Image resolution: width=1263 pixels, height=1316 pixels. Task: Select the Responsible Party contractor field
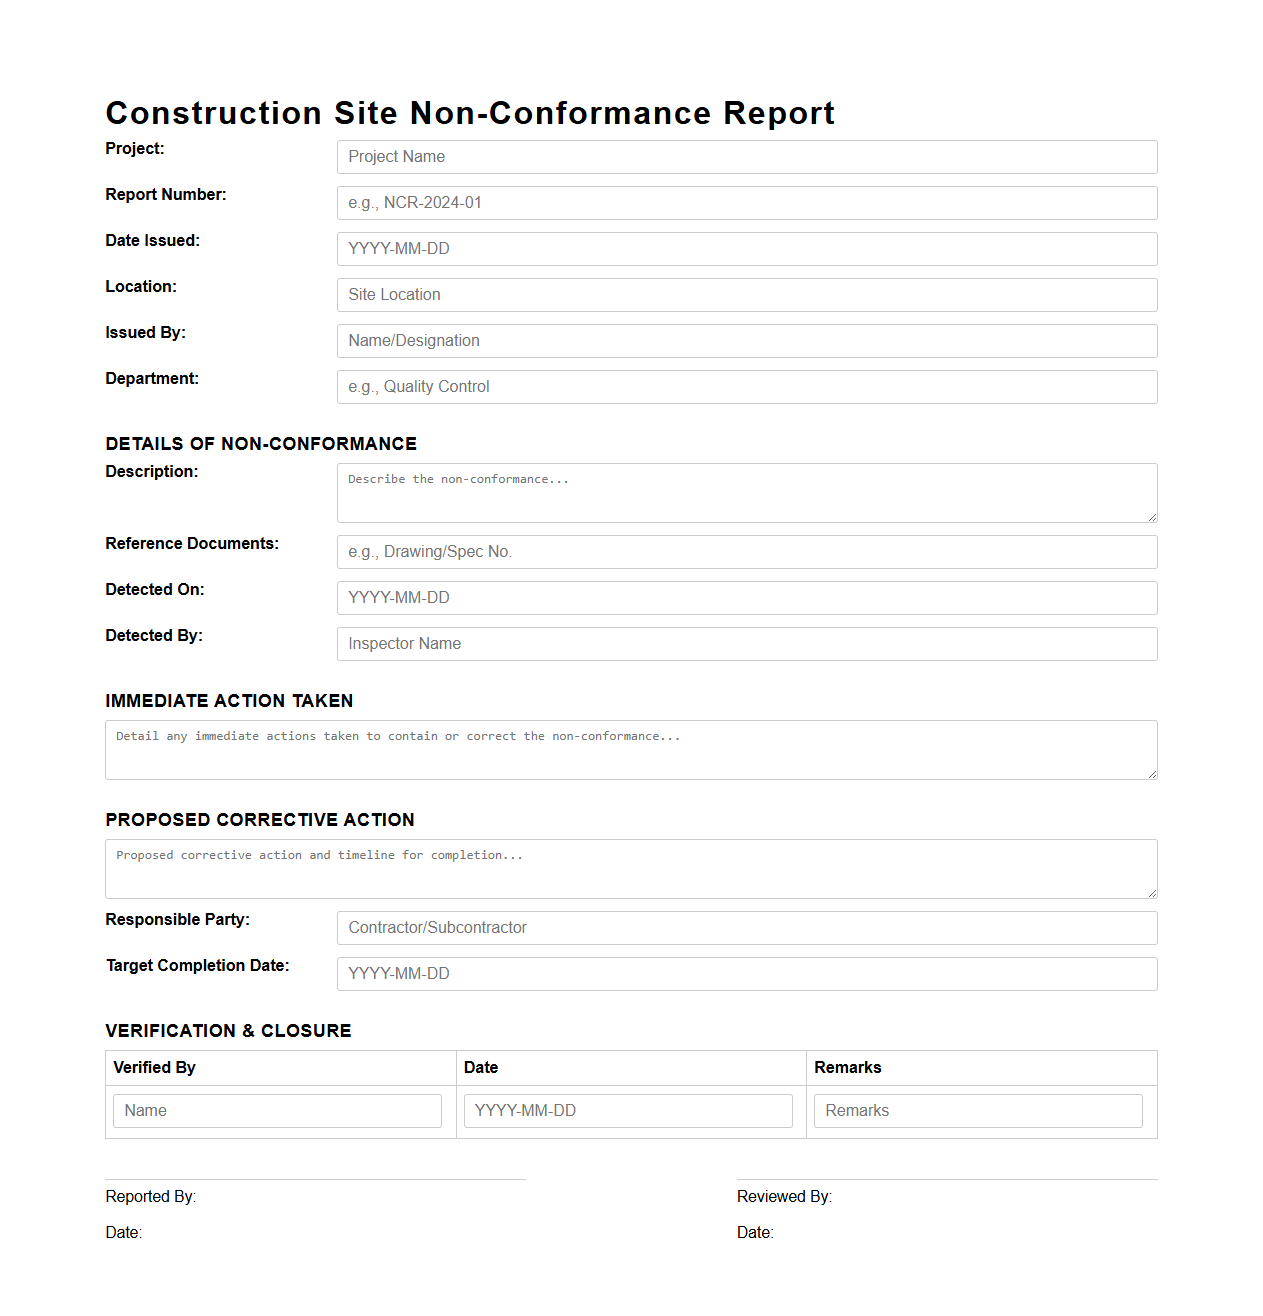(746, 928)
